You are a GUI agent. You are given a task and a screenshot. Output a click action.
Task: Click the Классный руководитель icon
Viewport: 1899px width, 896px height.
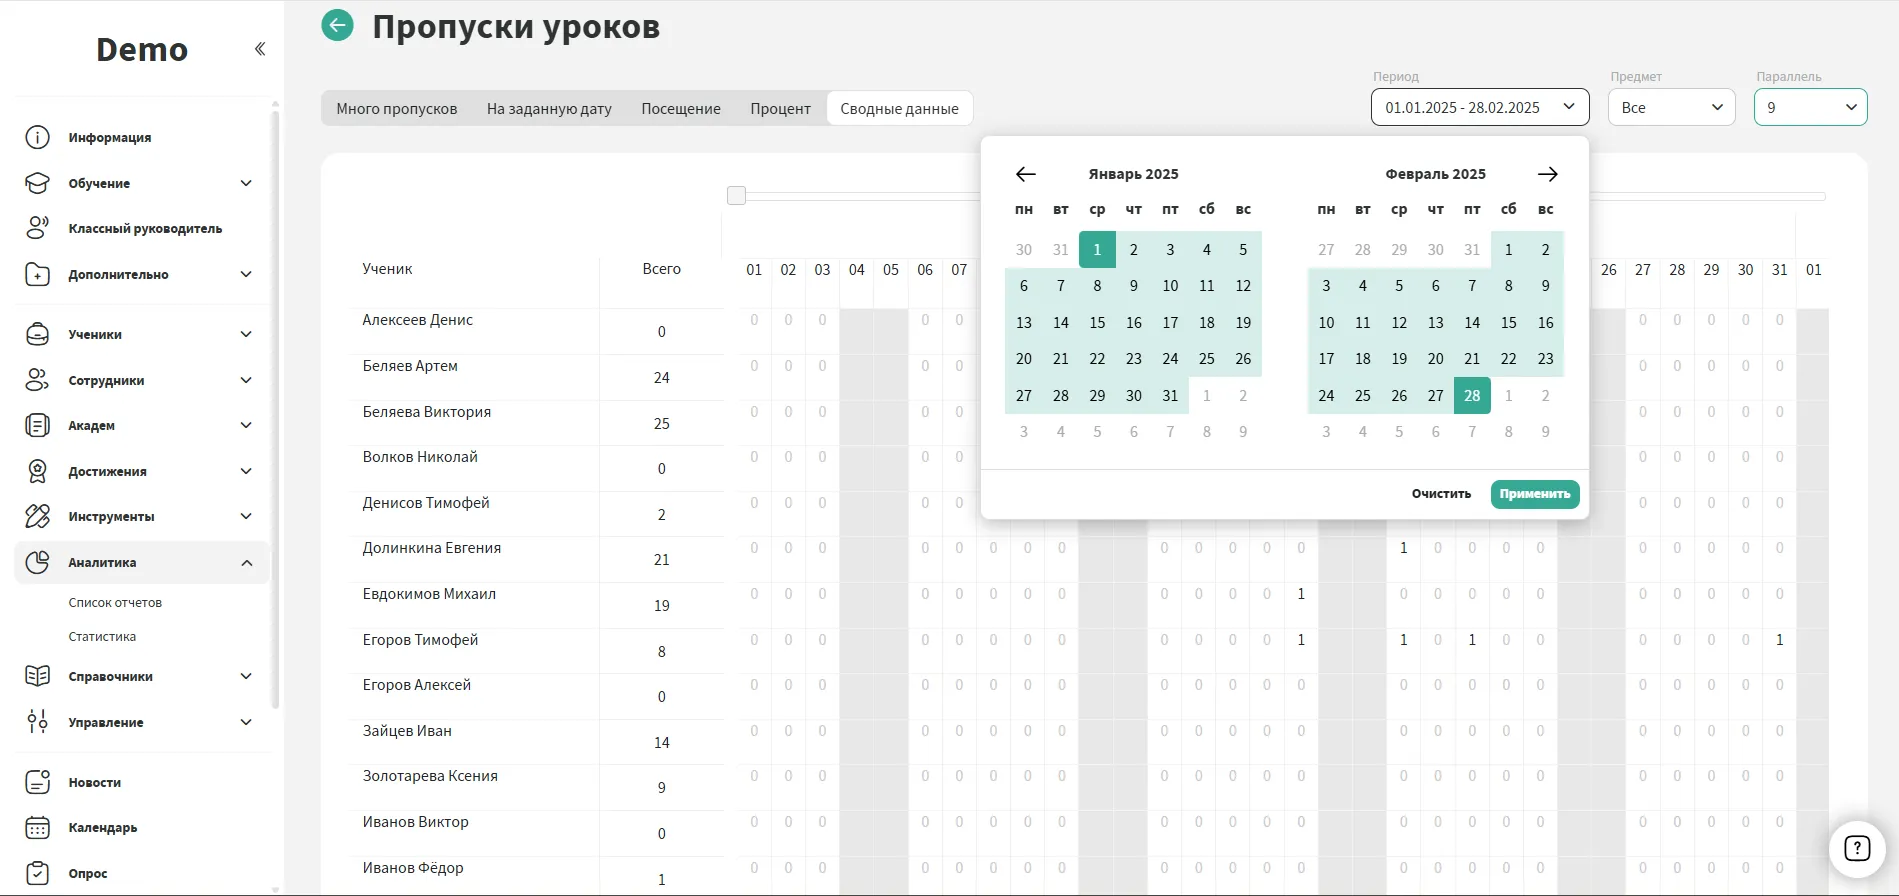(37, 228)
